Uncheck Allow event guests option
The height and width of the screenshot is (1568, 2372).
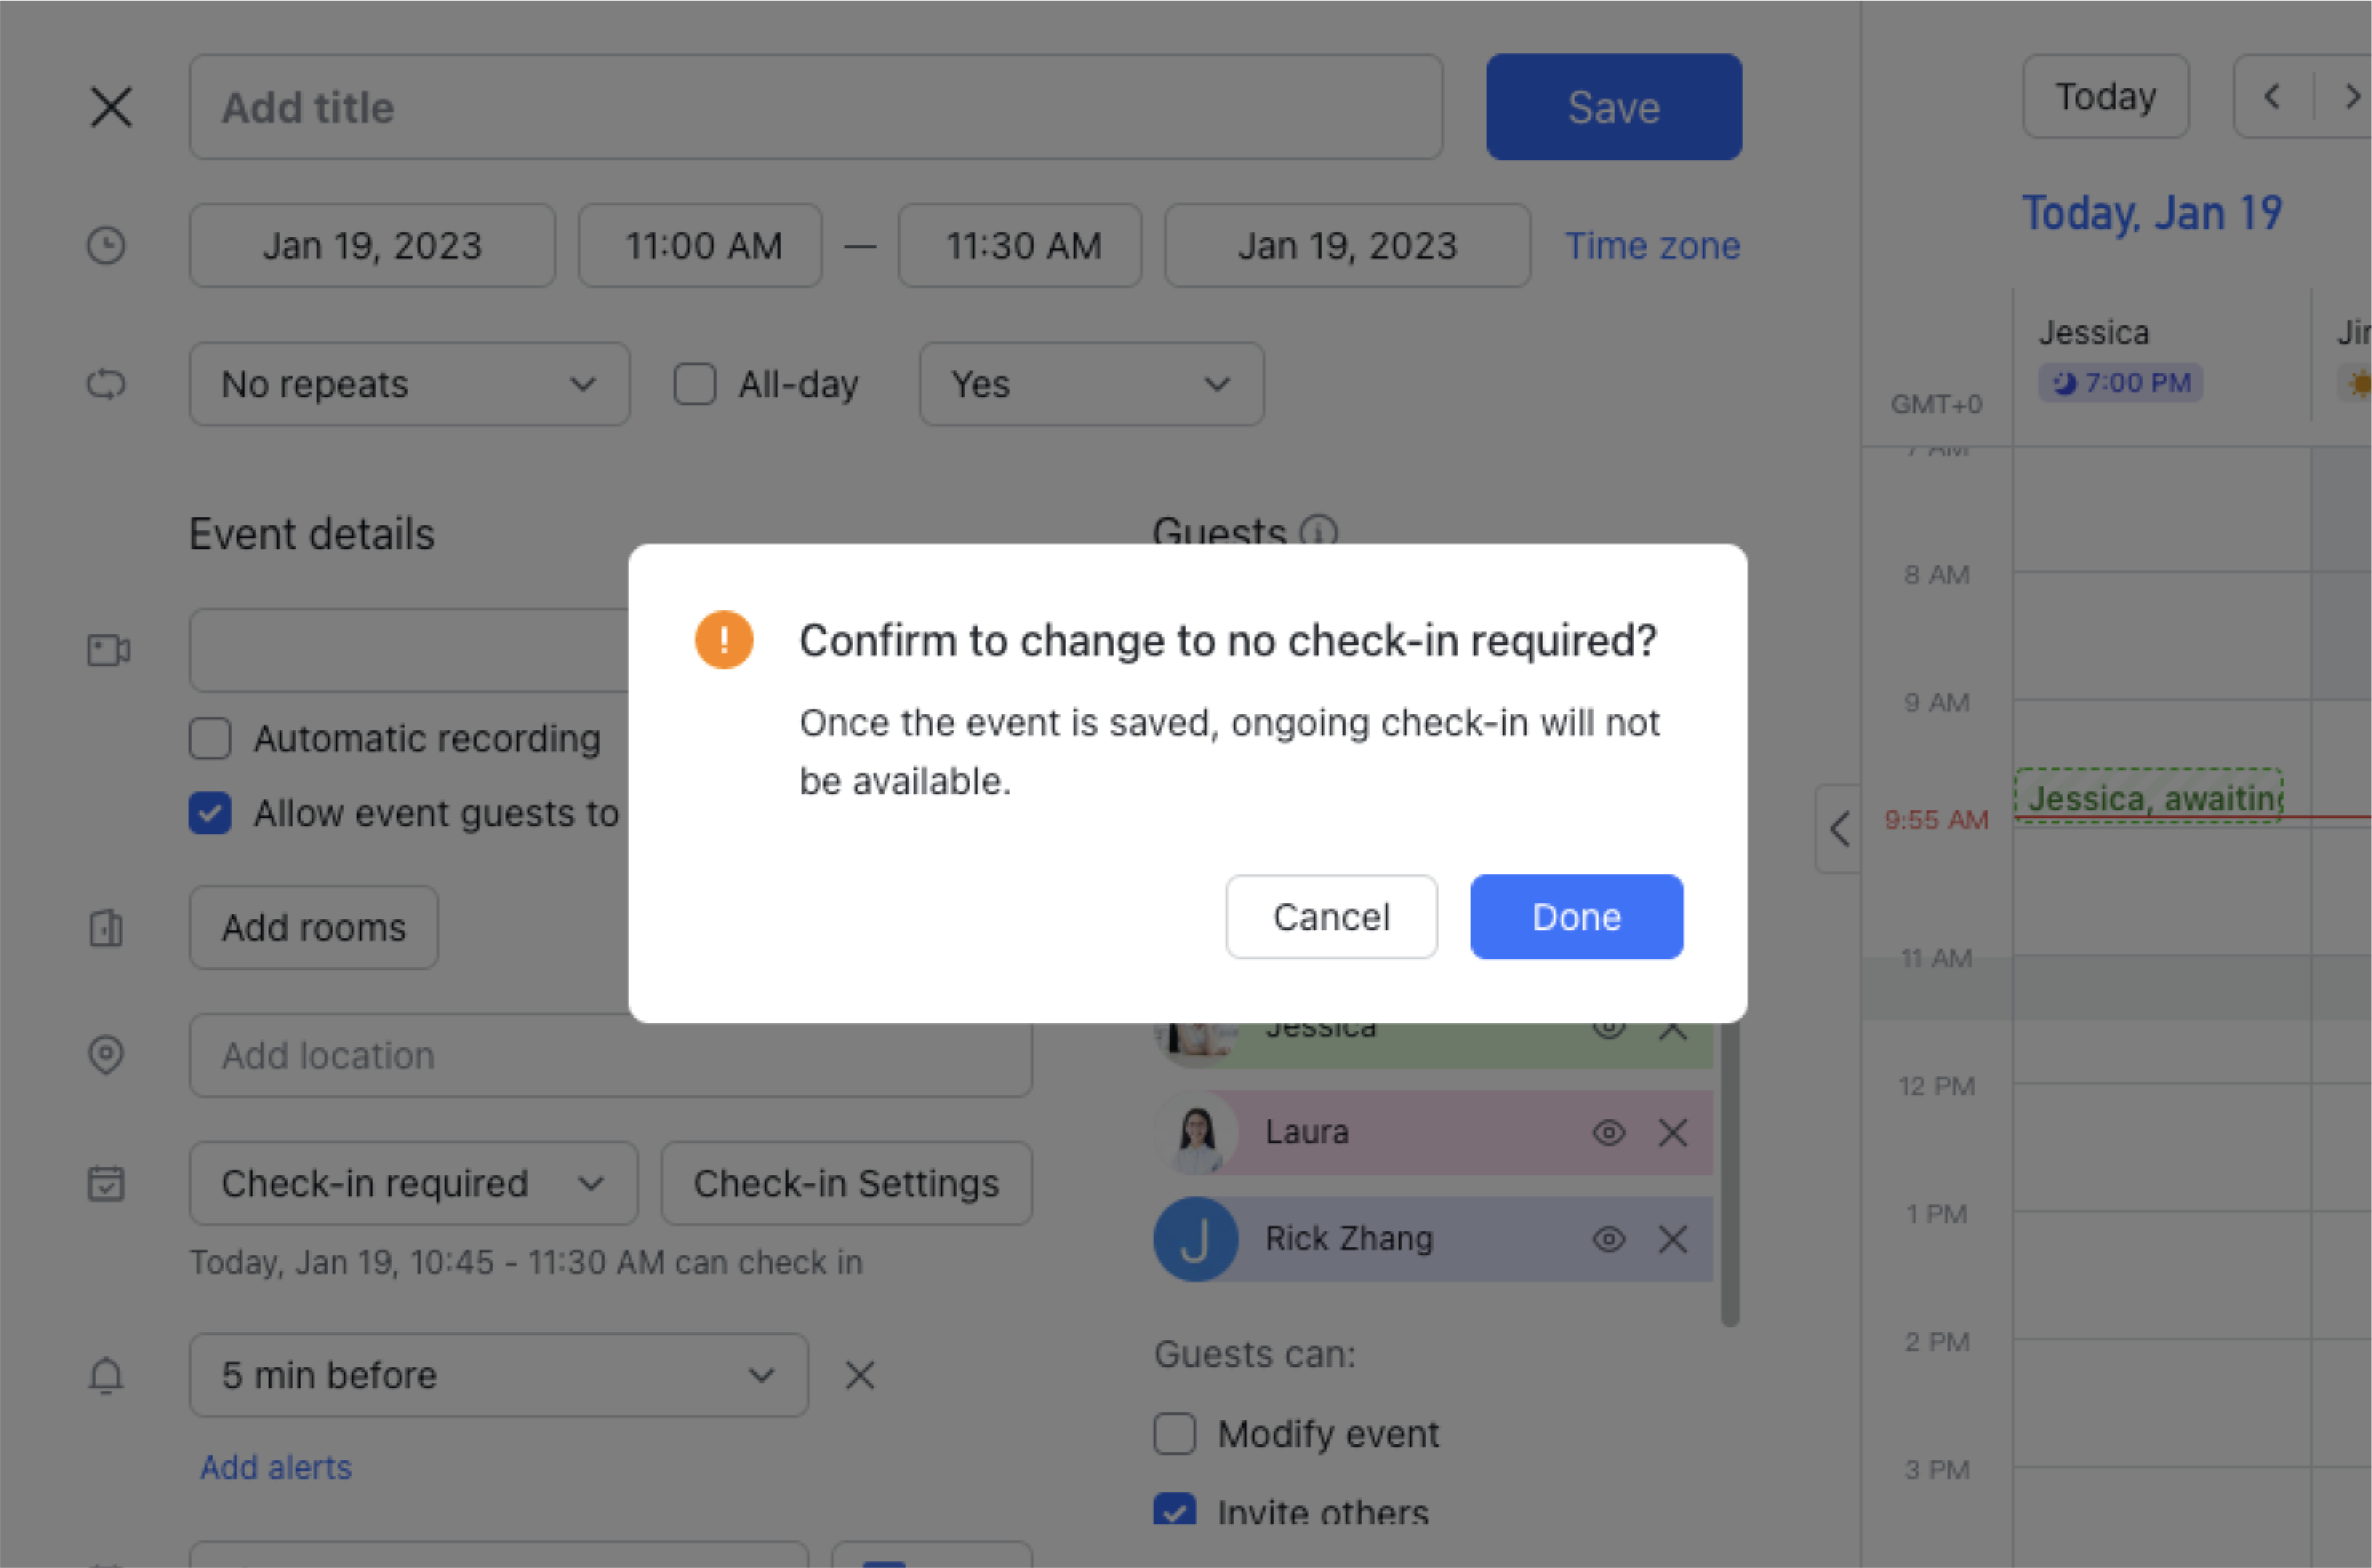209,813
